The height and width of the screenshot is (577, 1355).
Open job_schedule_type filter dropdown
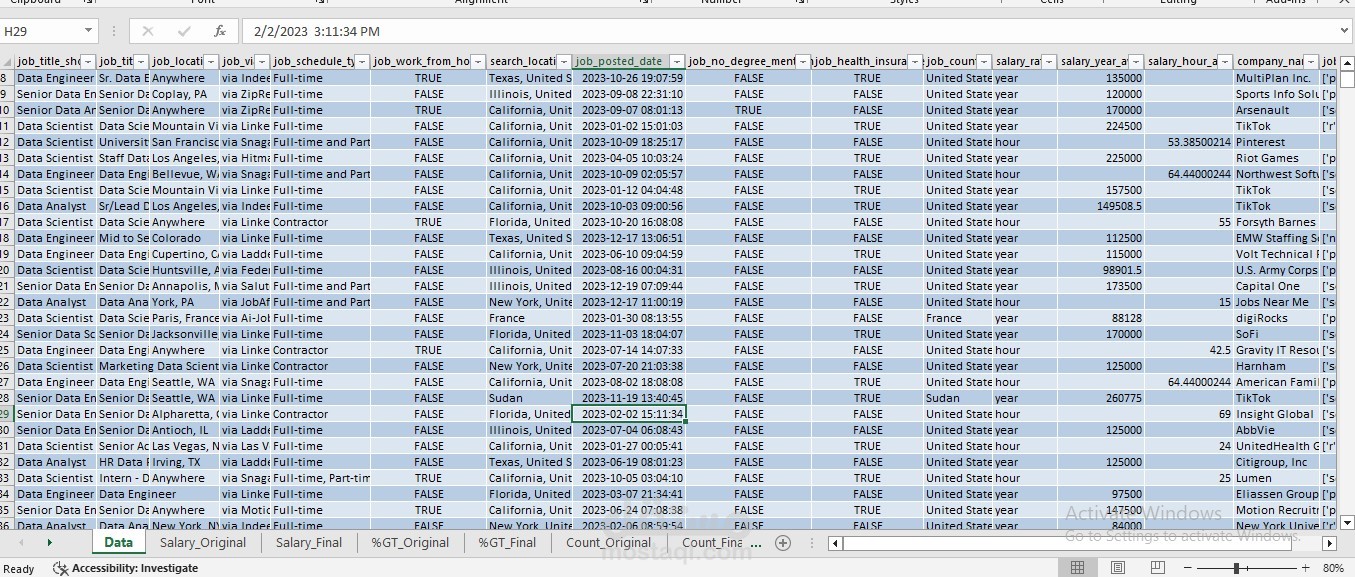pos(362,62)
